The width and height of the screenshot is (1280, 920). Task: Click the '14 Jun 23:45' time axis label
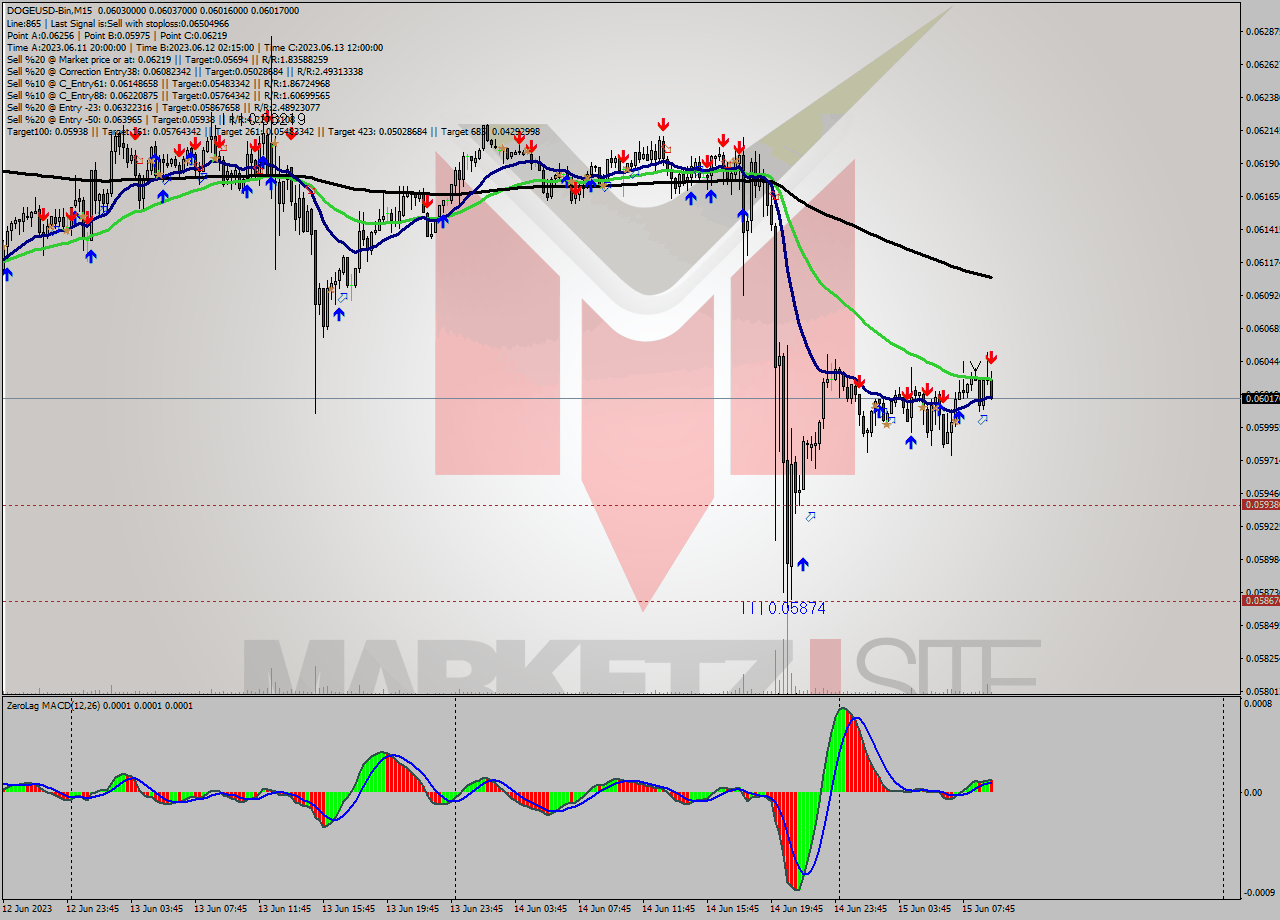coord(861,909)
